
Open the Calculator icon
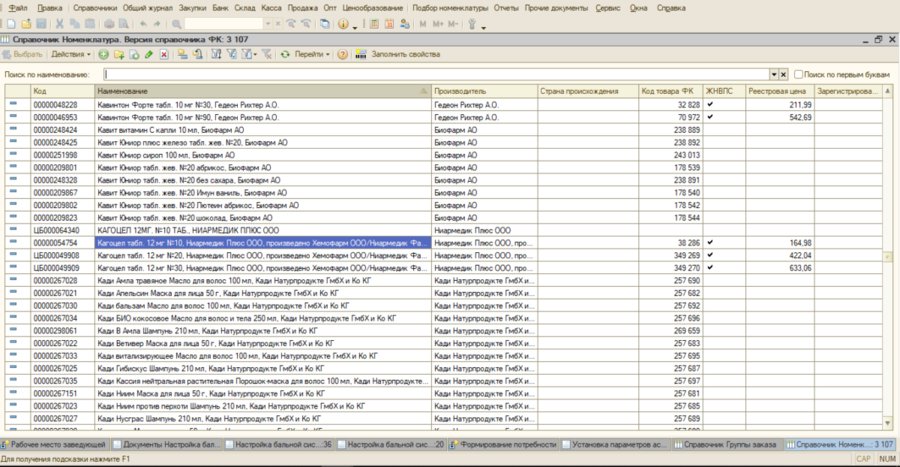click(x=374, y=24)
